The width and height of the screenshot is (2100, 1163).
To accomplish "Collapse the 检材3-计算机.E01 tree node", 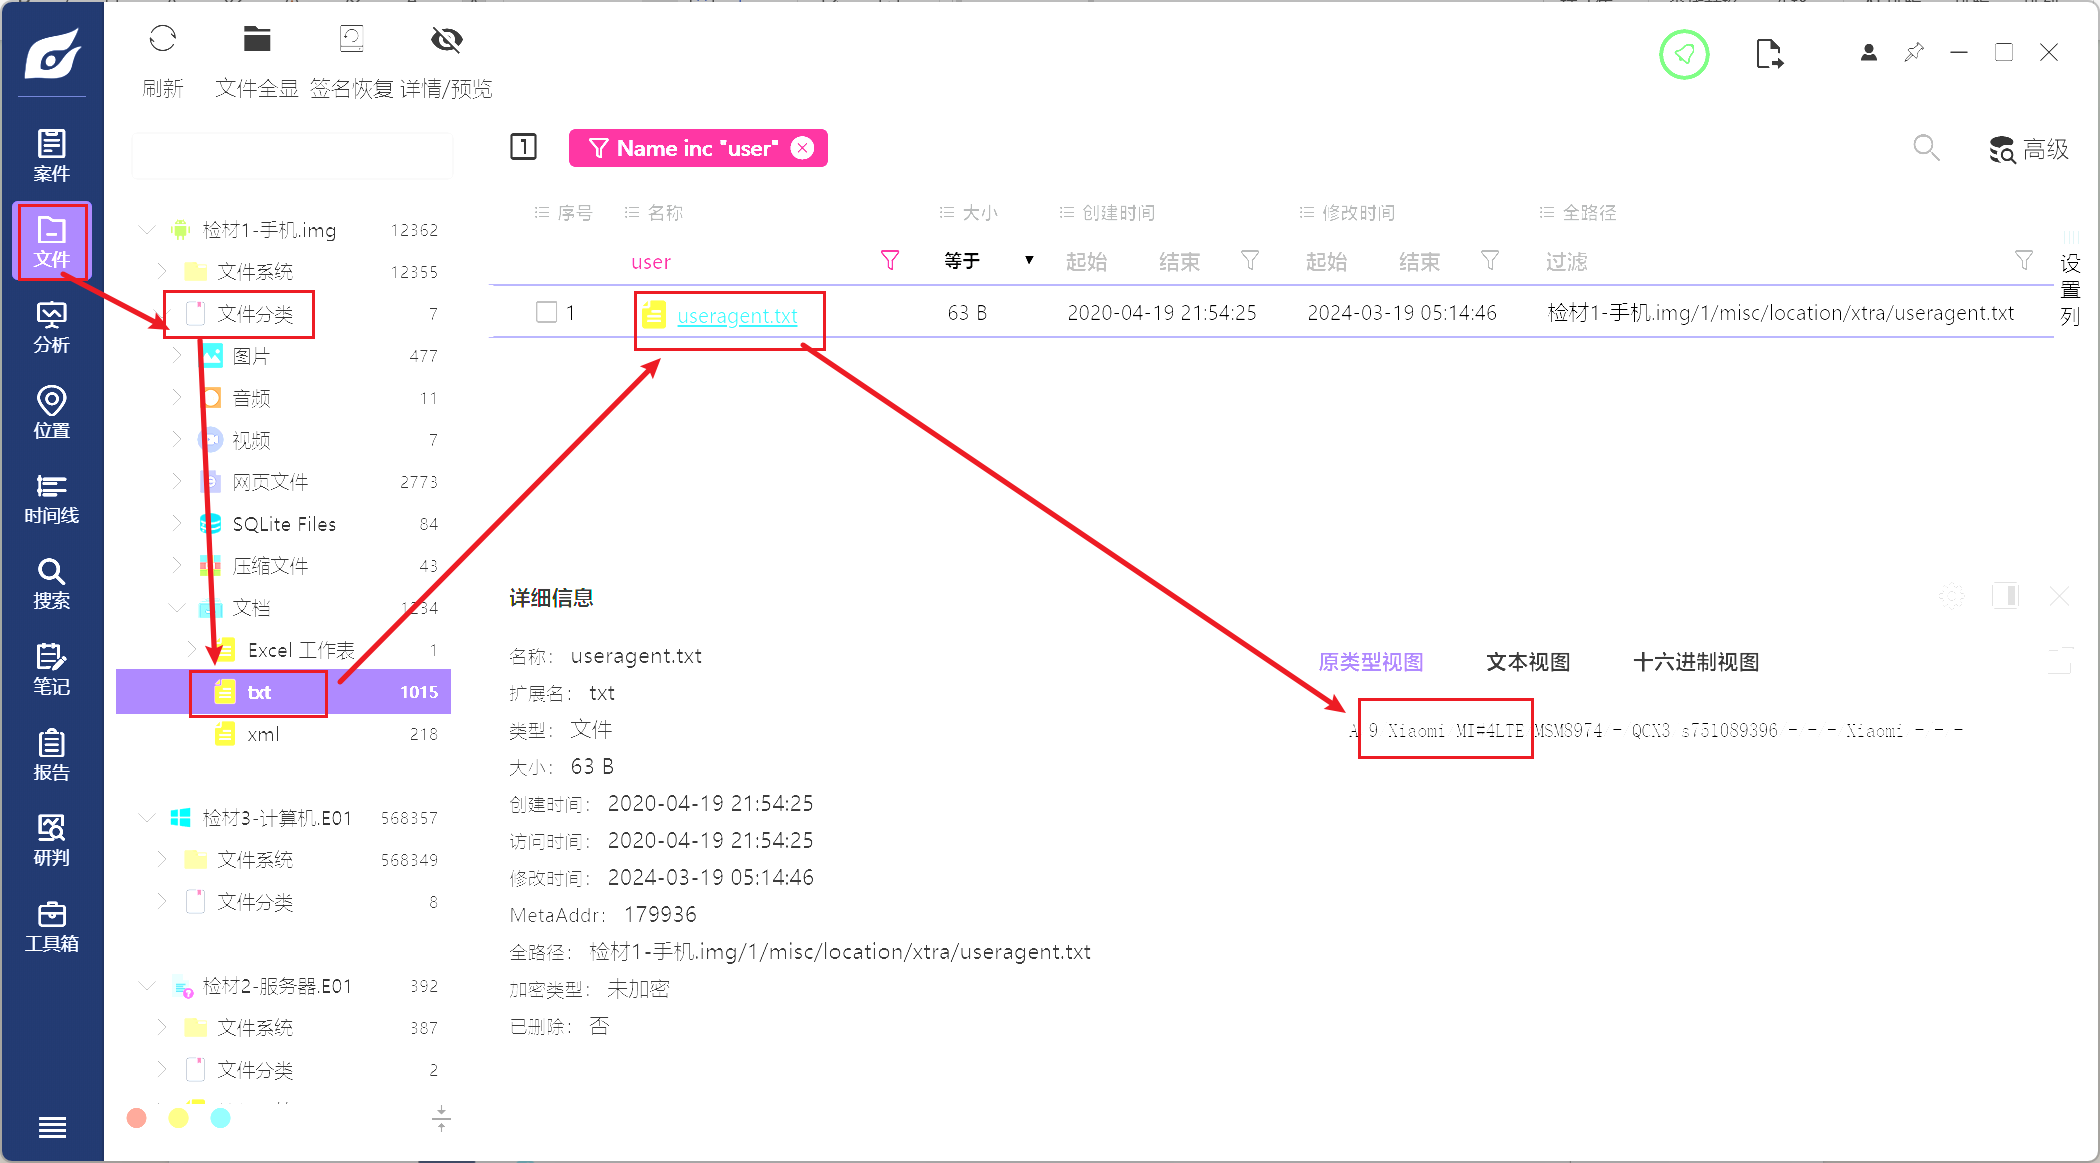I will 147,818.
